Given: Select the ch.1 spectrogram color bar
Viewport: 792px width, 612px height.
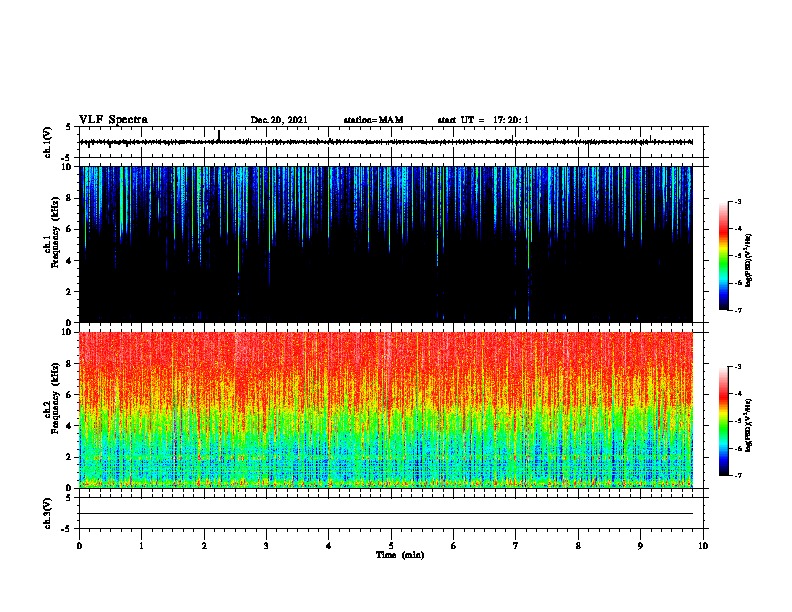Looking at the screenshot, I should coord(724,256).
